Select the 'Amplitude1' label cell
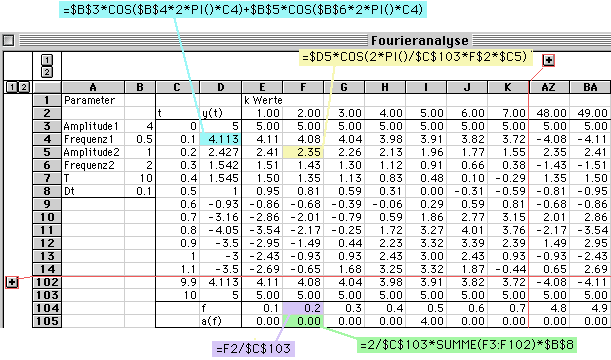Screen dimensions: 611x360 [x=93, y=126]
